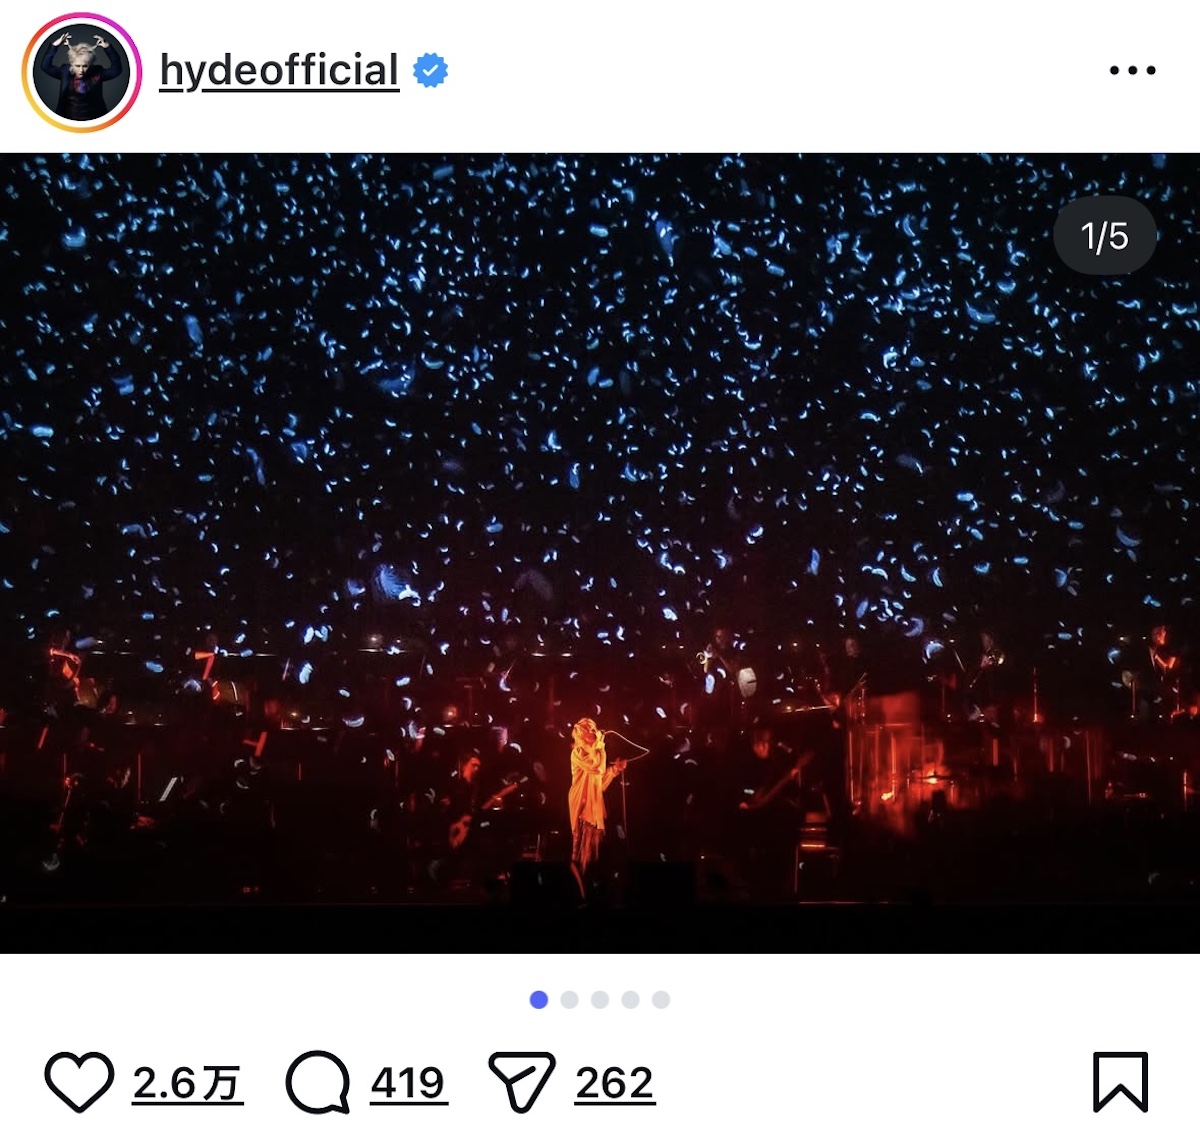Click the 1/5 slide counter badge
Image resolution: width=1200 pixels, height=1123 pixels.
[x=1104, y=234]
